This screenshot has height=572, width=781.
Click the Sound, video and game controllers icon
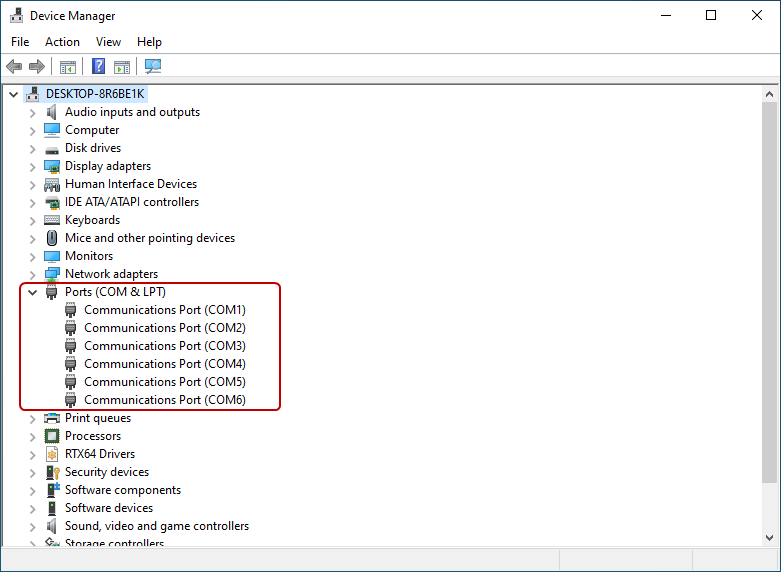[x=52, y=526]
